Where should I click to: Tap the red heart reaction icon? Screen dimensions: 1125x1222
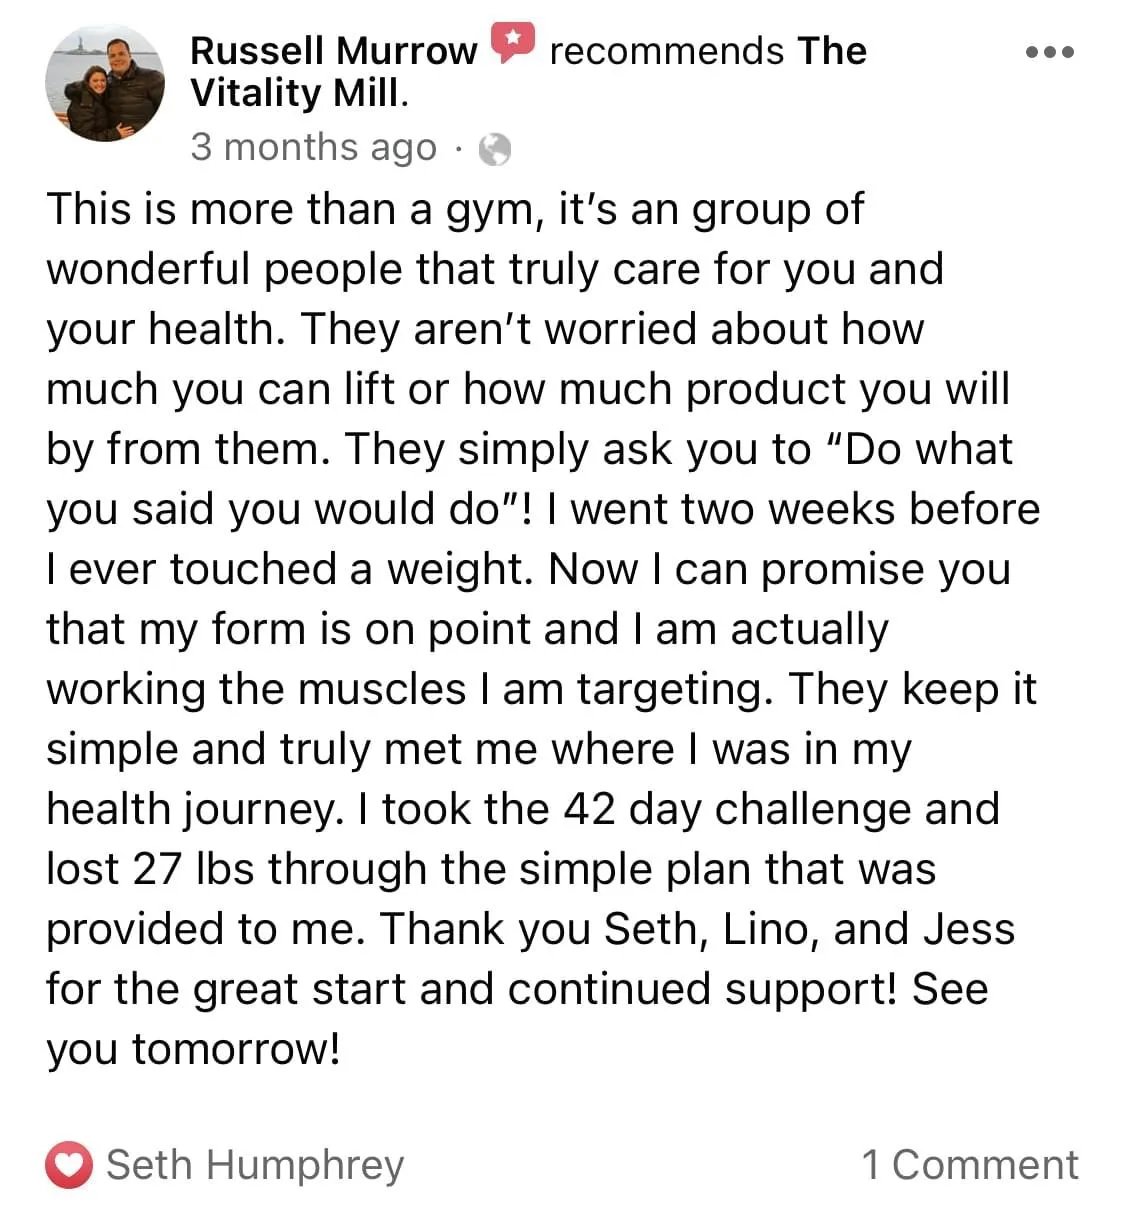pos(69,1165)
